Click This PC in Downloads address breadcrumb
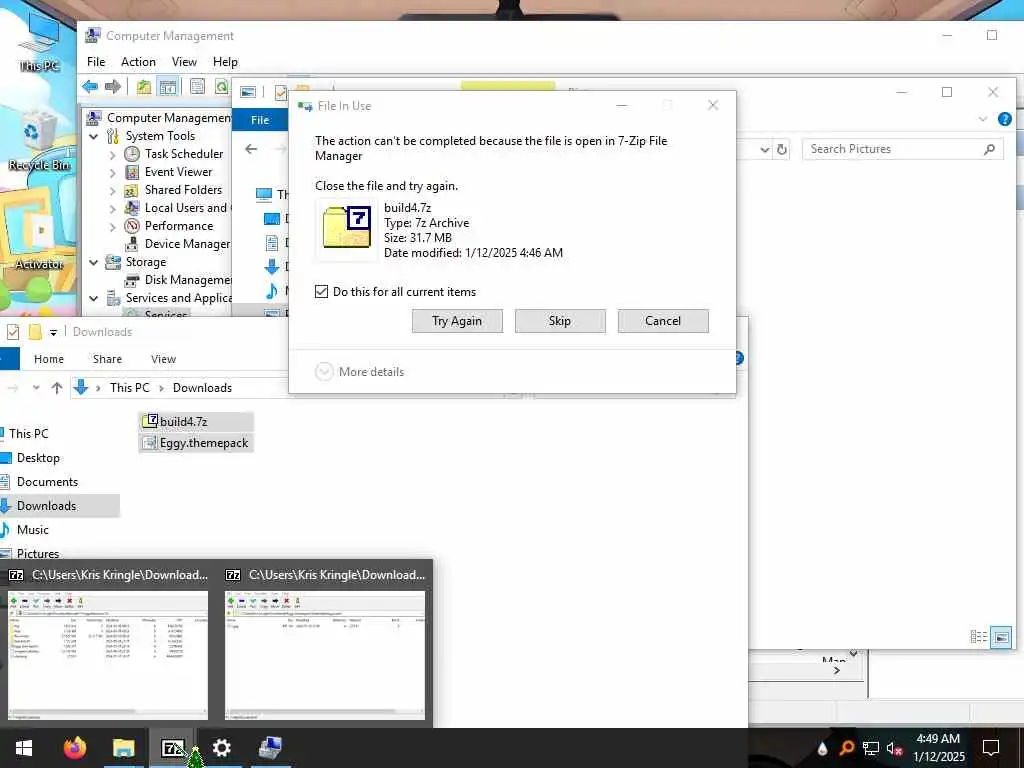This screenshot has height=768, width=1024. [129, 388]
